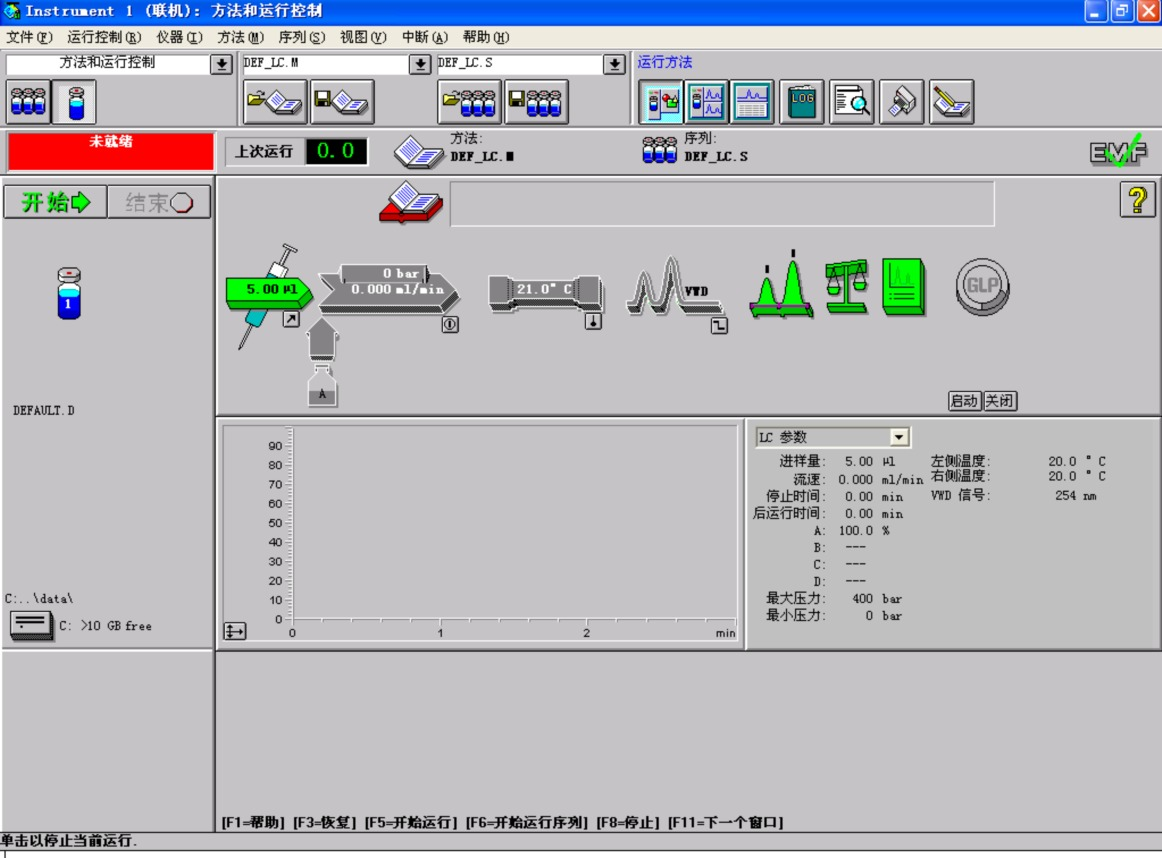The image size is (1162, 858).
Task: Open the logbook via the LOG icon
Action: tap(802, 101)
